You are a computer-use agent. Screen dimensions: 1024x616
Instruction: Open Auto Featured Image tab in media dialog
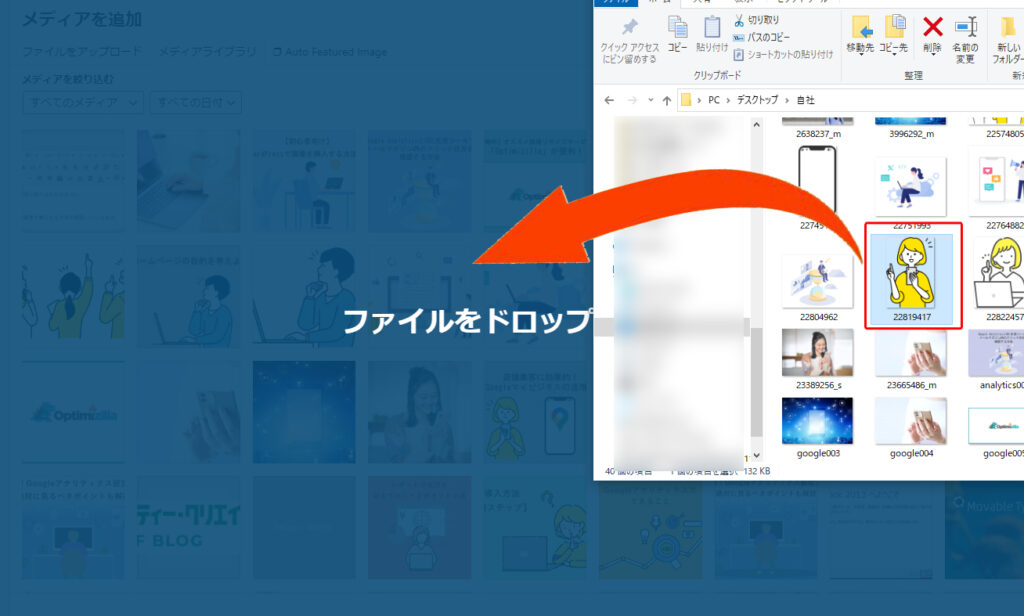tap(330, 52)
